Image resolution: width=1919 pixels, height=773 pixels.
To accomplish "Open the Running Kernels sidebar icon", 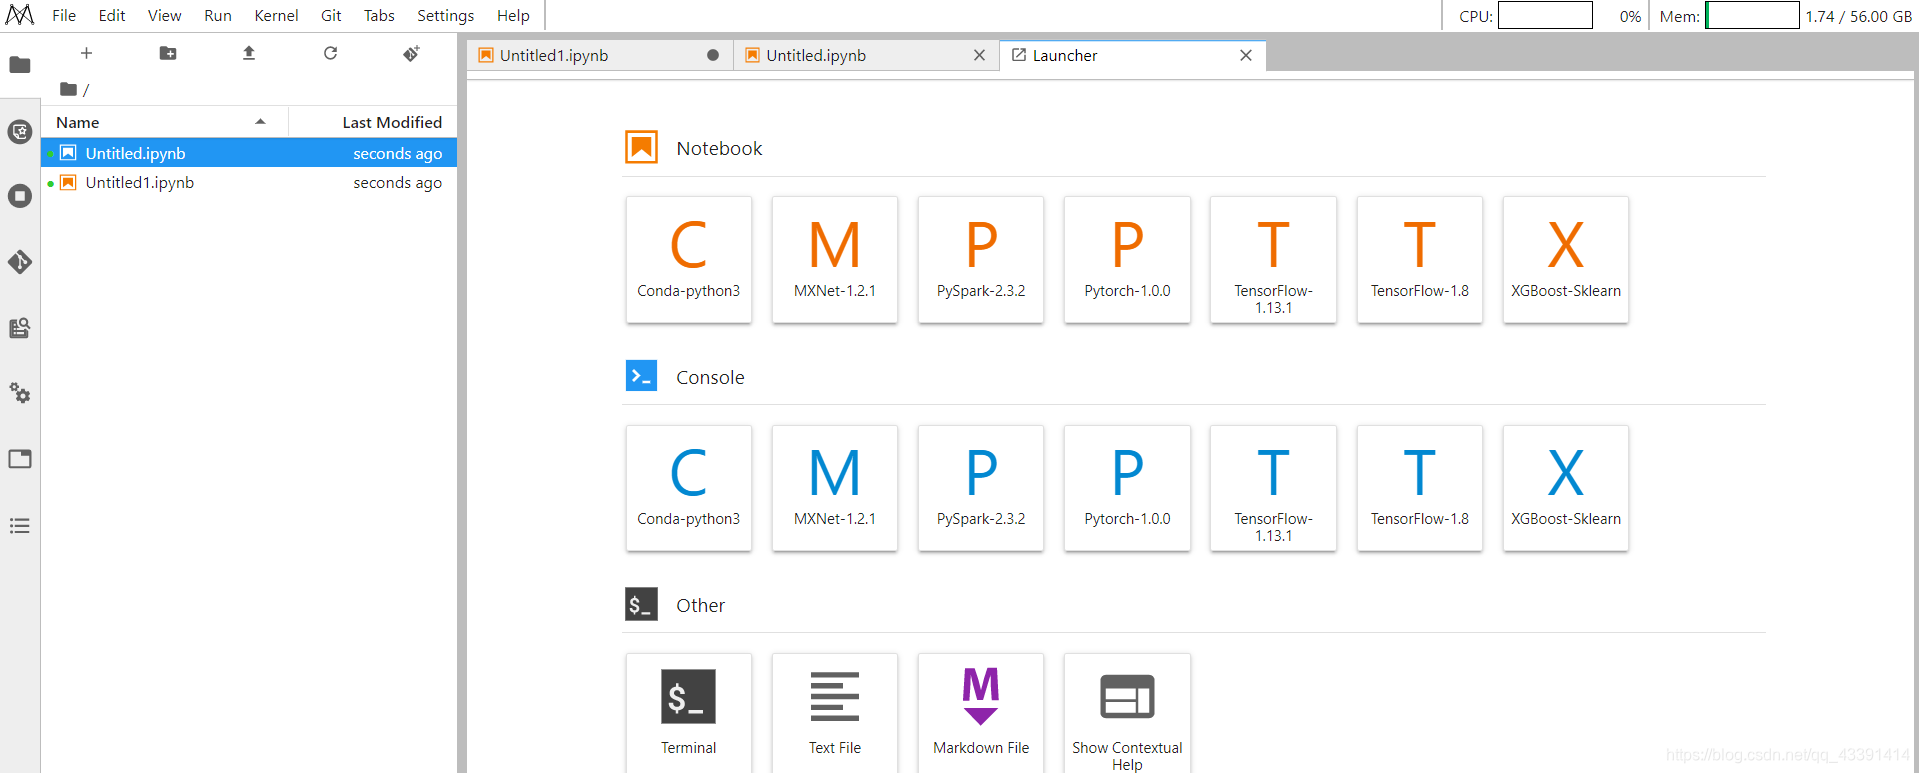I will point(20,131).
